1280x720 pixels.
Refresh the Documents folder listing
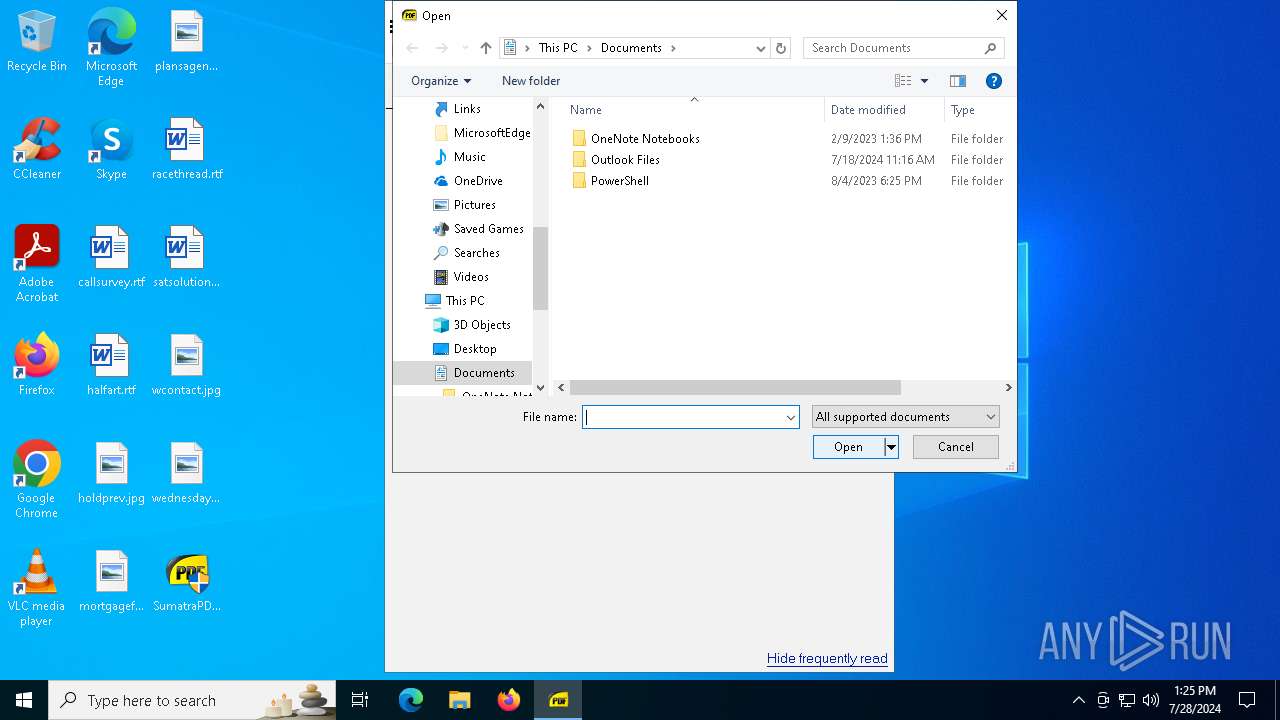click(x=782, y=48)
